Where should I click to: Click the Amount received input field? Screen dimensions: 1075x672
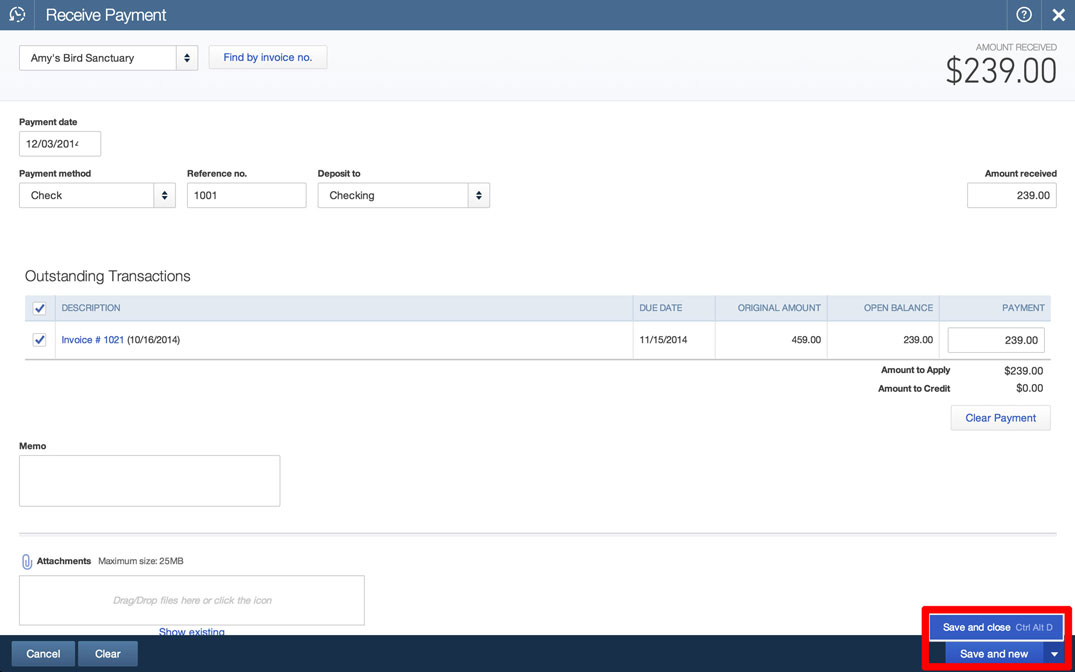coord(1012,195)
